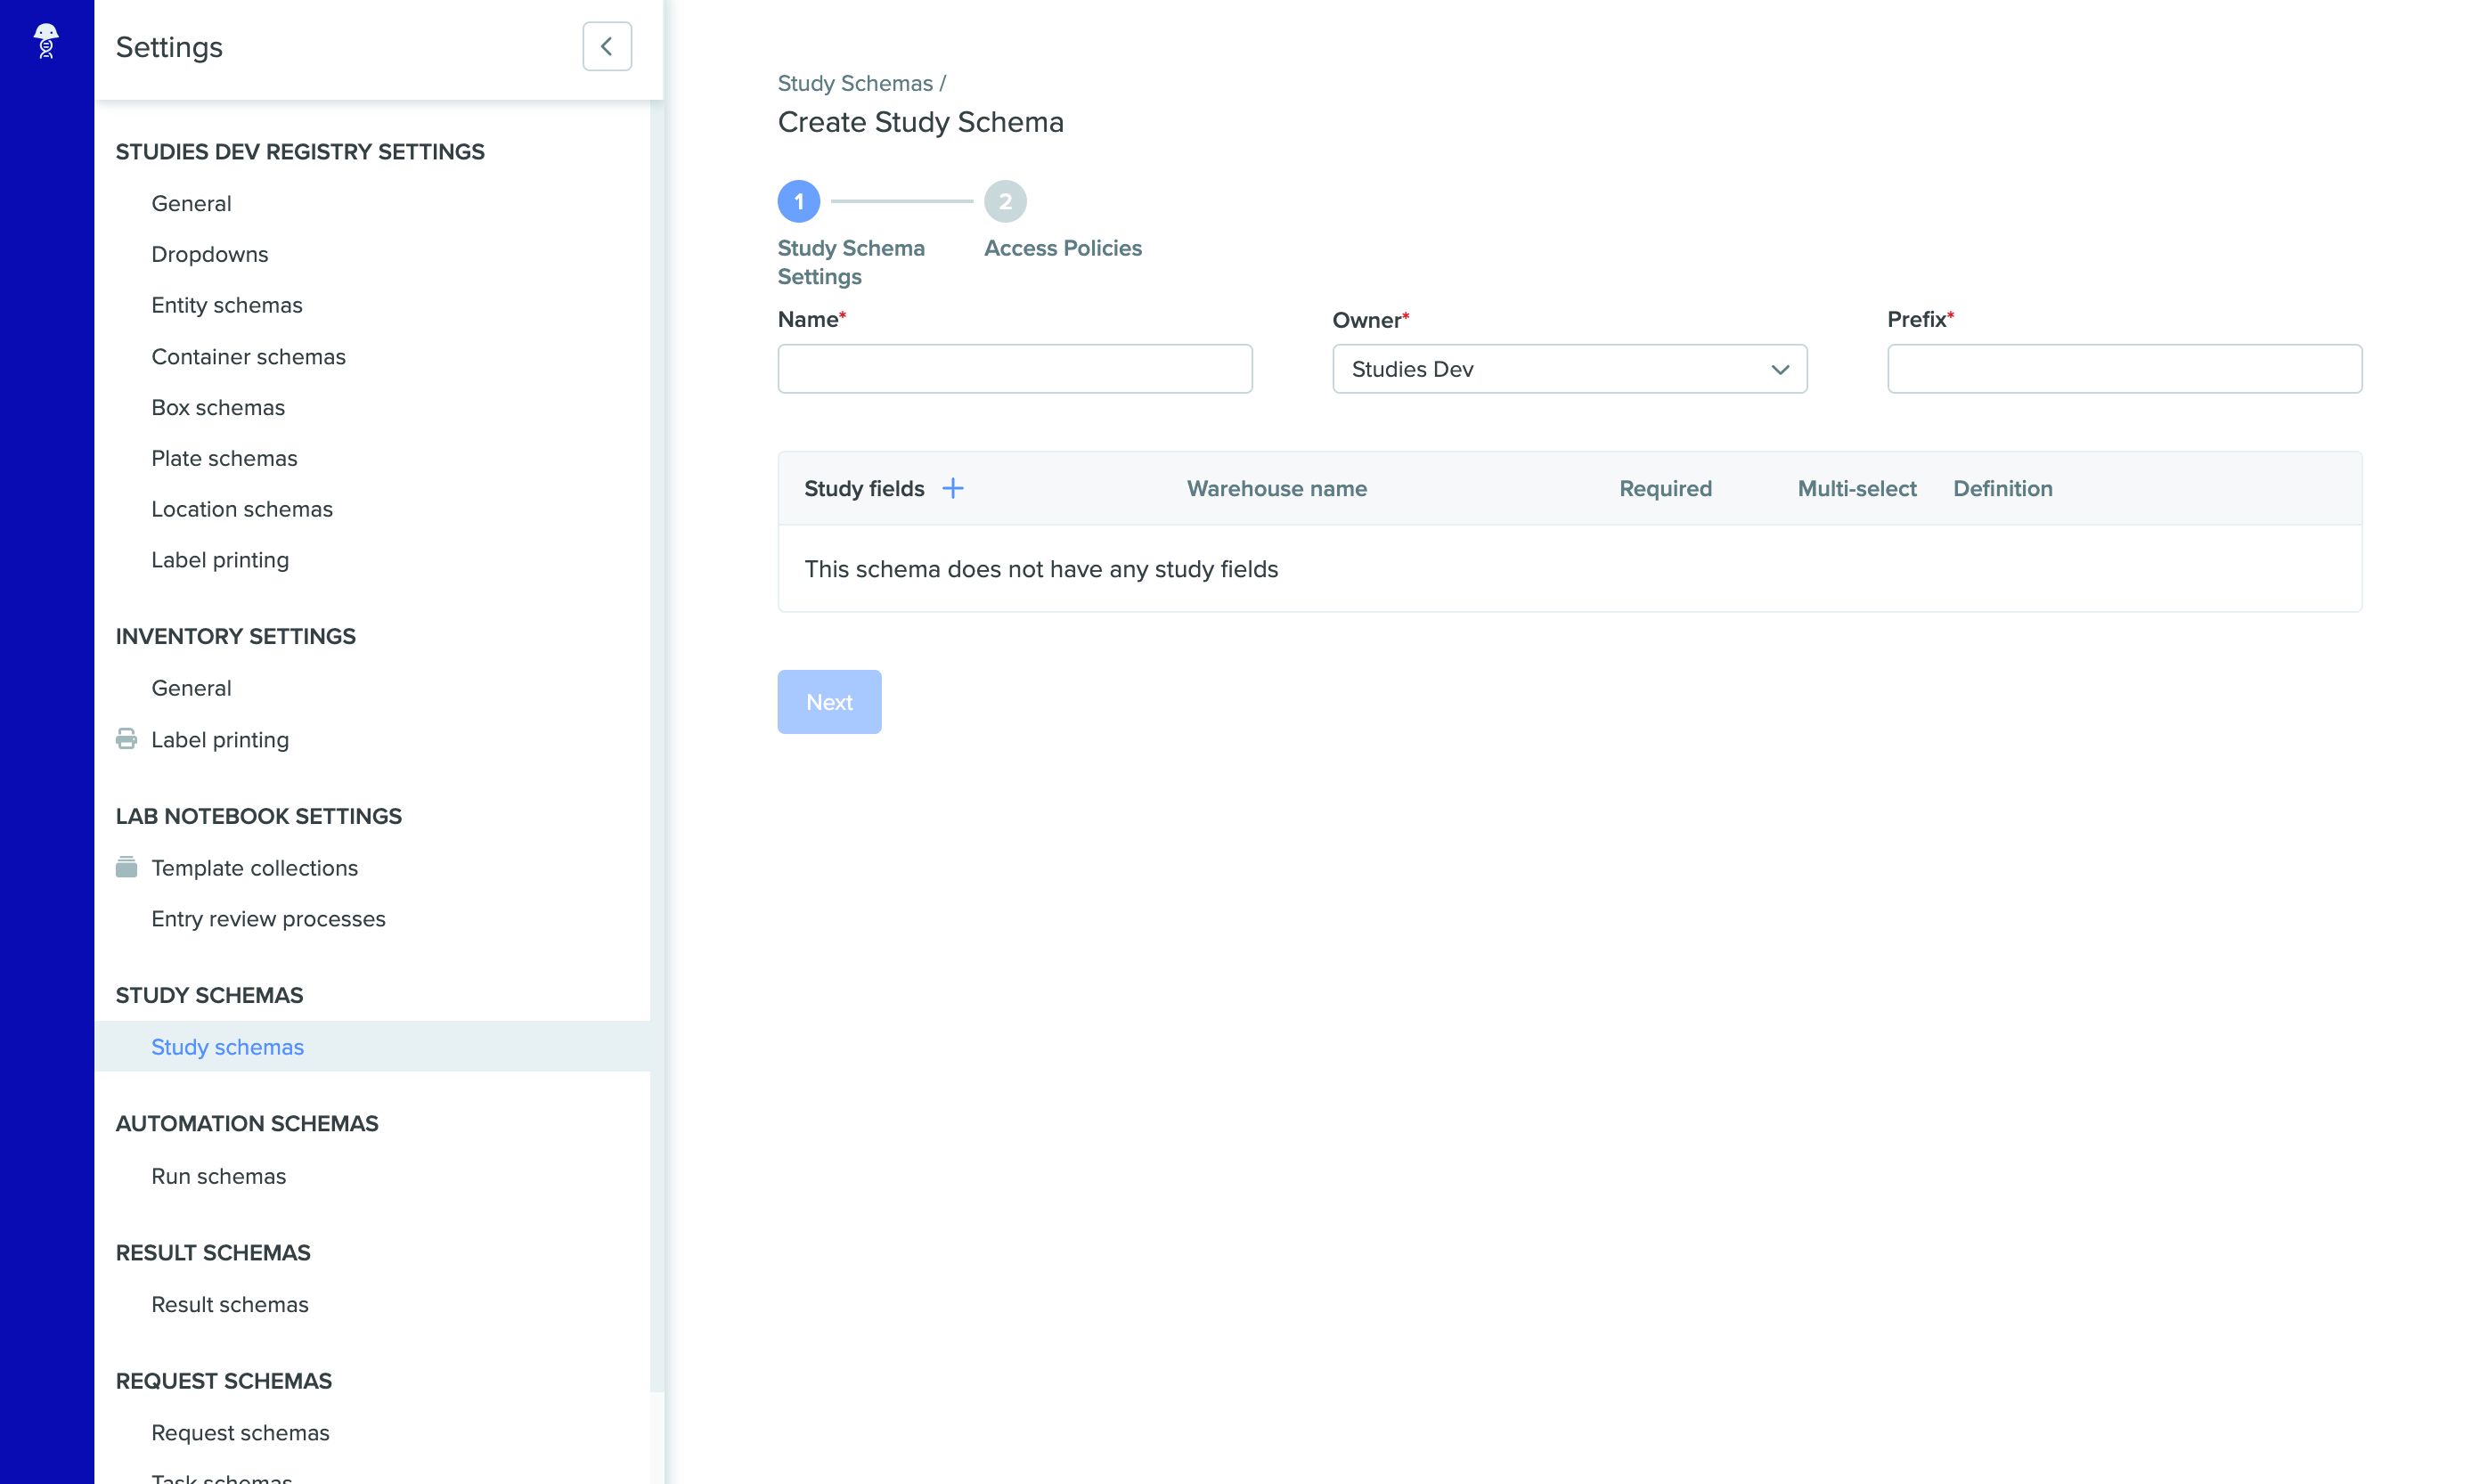Select step 1 Study Schema Settings circle
This screenshot has height=1484, width=2471.
click(x=798, y=201)
